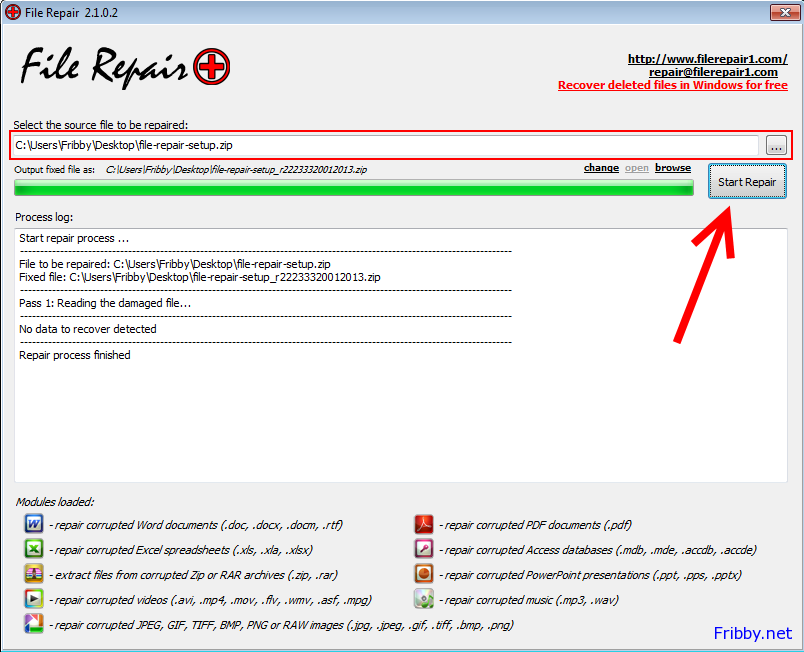The width and height of the screenshot is (804, 652).
Task: Click the image repair module icon
Action: pyautogui.click(x=34, y=624)
